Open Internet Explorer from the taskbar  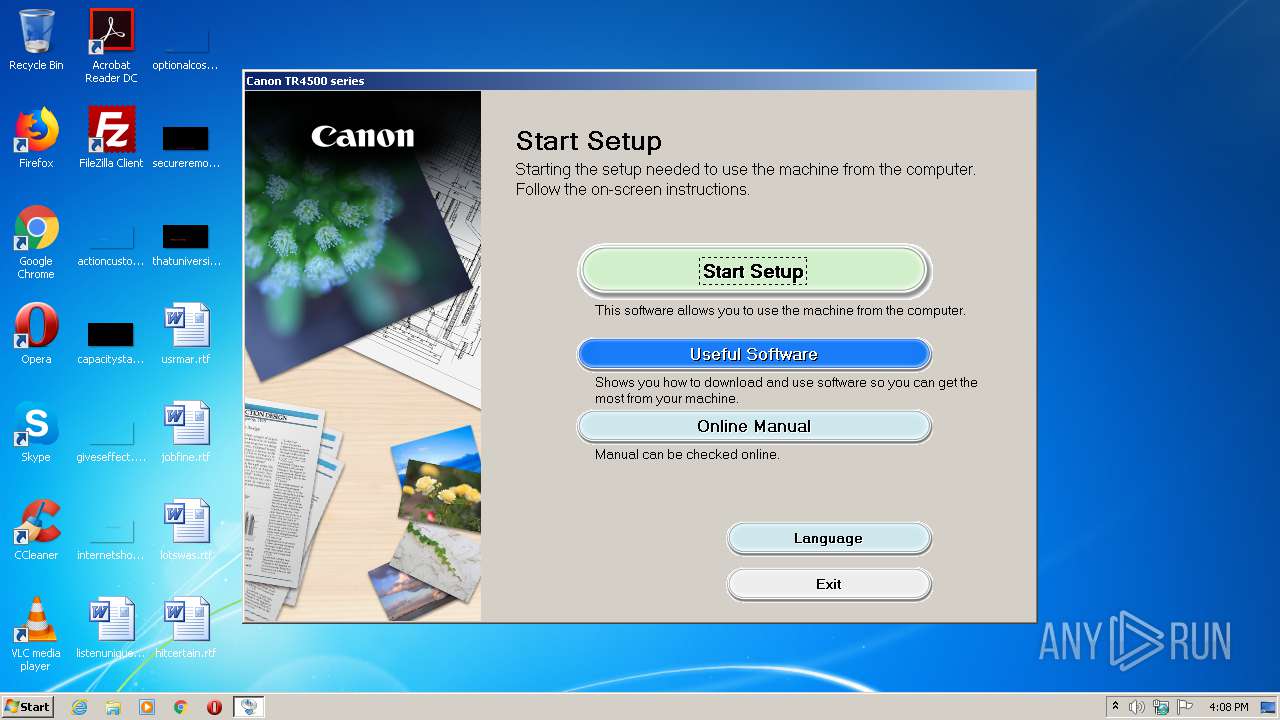tap(79, 707)
